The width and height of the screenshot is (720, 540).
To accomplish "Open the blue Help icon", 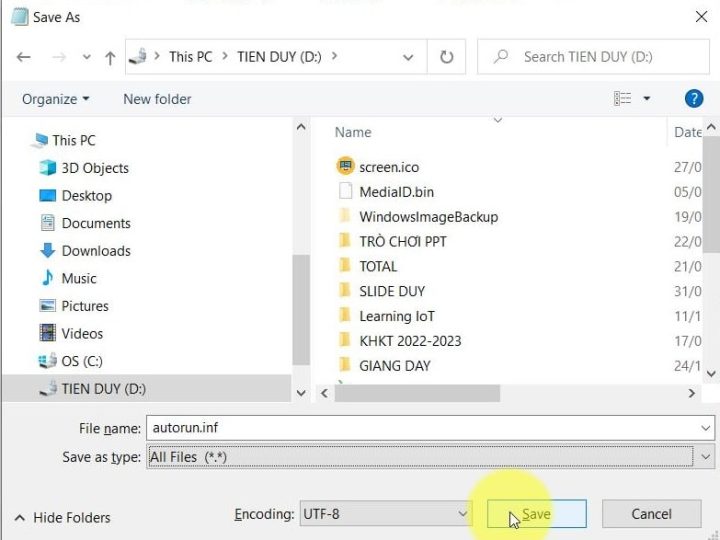I will pos(694,98).
